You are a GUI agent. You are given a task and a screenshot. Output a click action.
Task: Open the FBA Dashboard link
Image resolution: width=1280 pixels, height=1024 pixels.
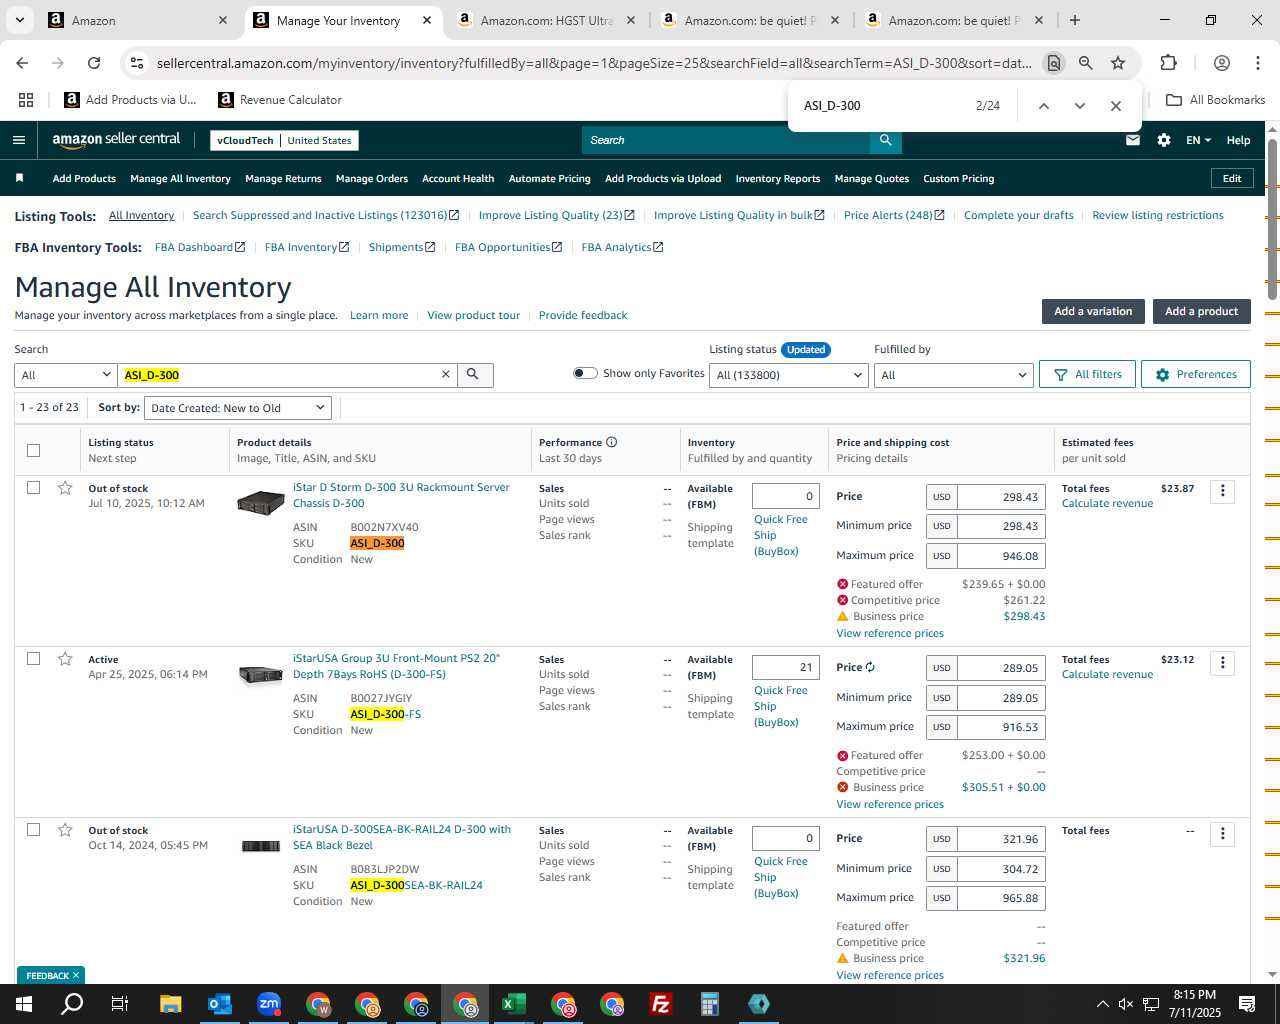(x=200, y=247)
